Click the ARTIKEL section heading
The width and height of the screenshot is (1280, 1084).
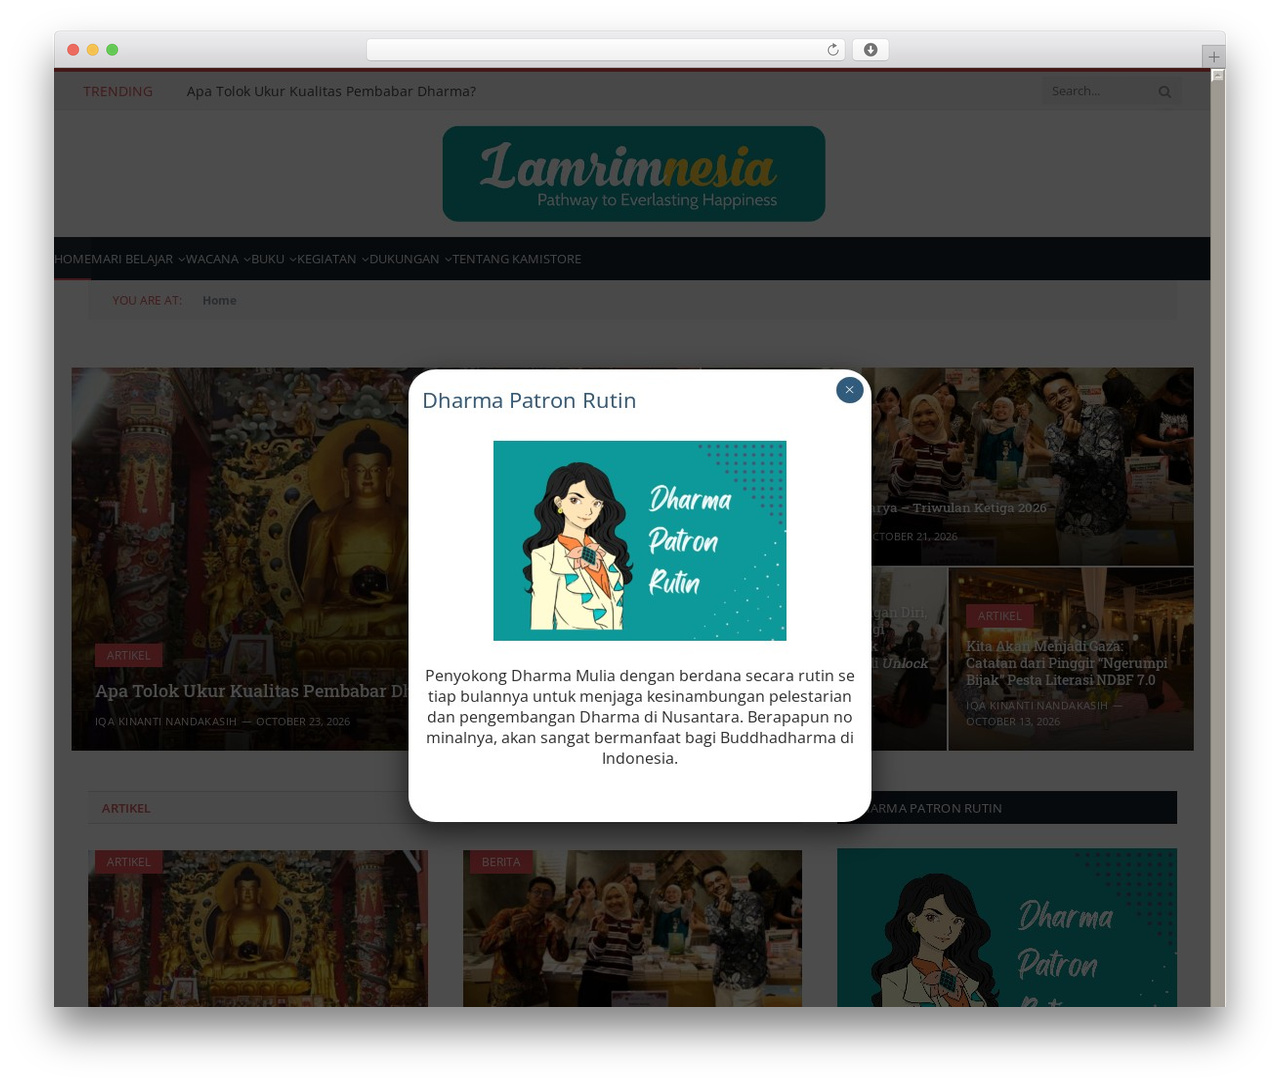coord(126,808)
